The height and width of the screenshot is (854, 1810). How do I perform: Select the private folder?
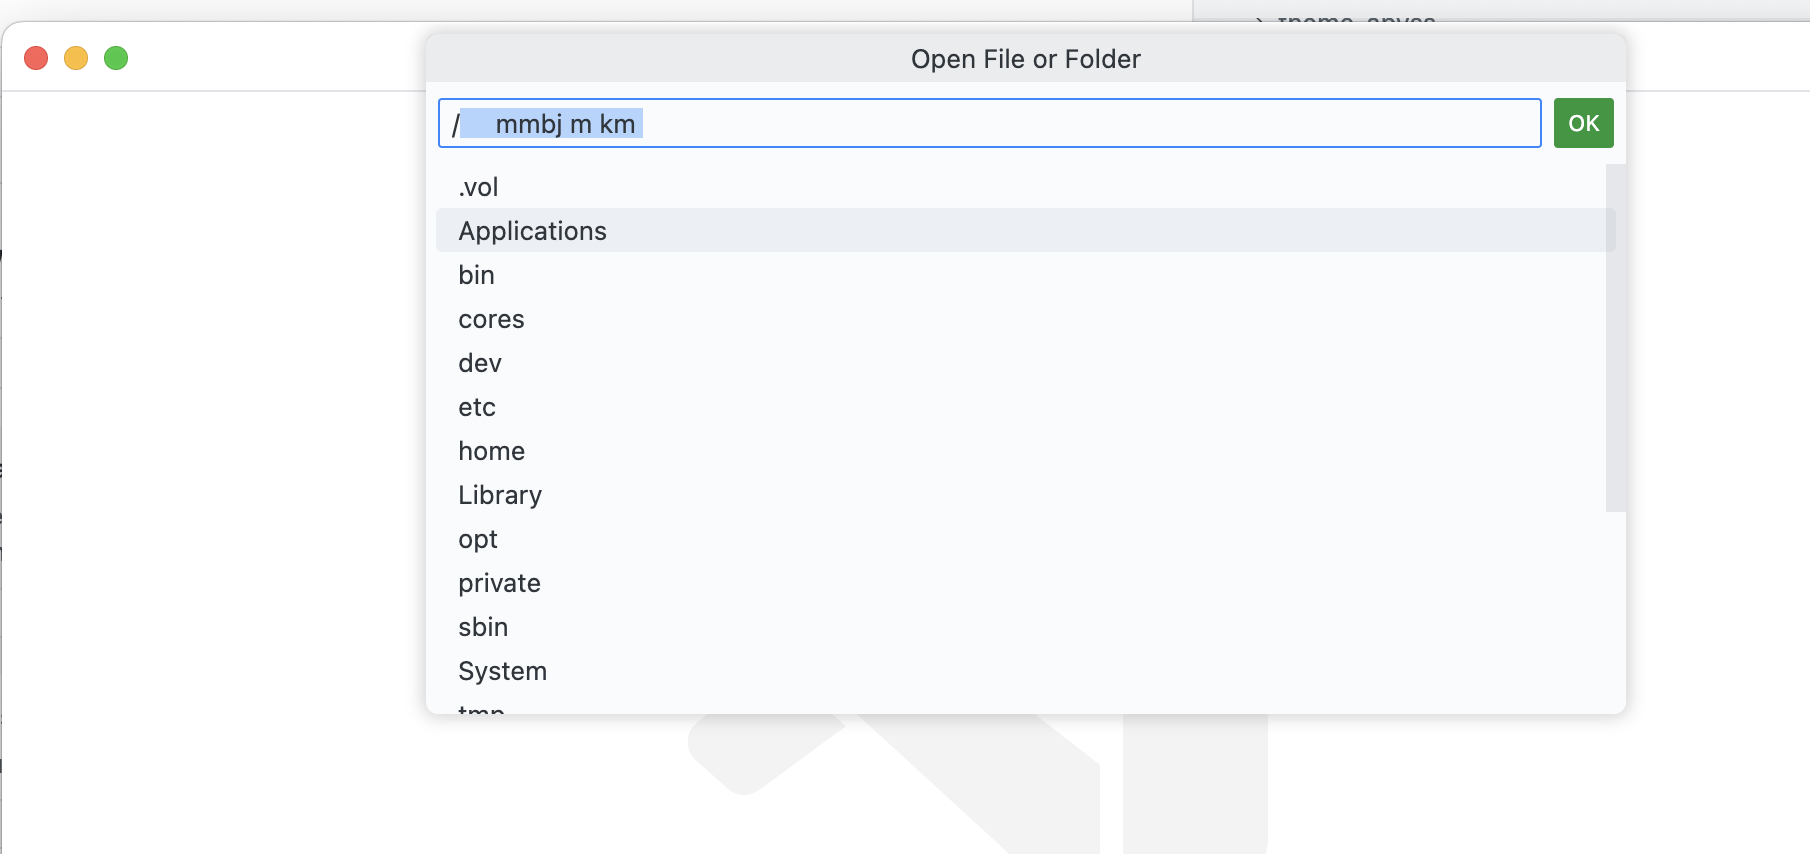499,583
